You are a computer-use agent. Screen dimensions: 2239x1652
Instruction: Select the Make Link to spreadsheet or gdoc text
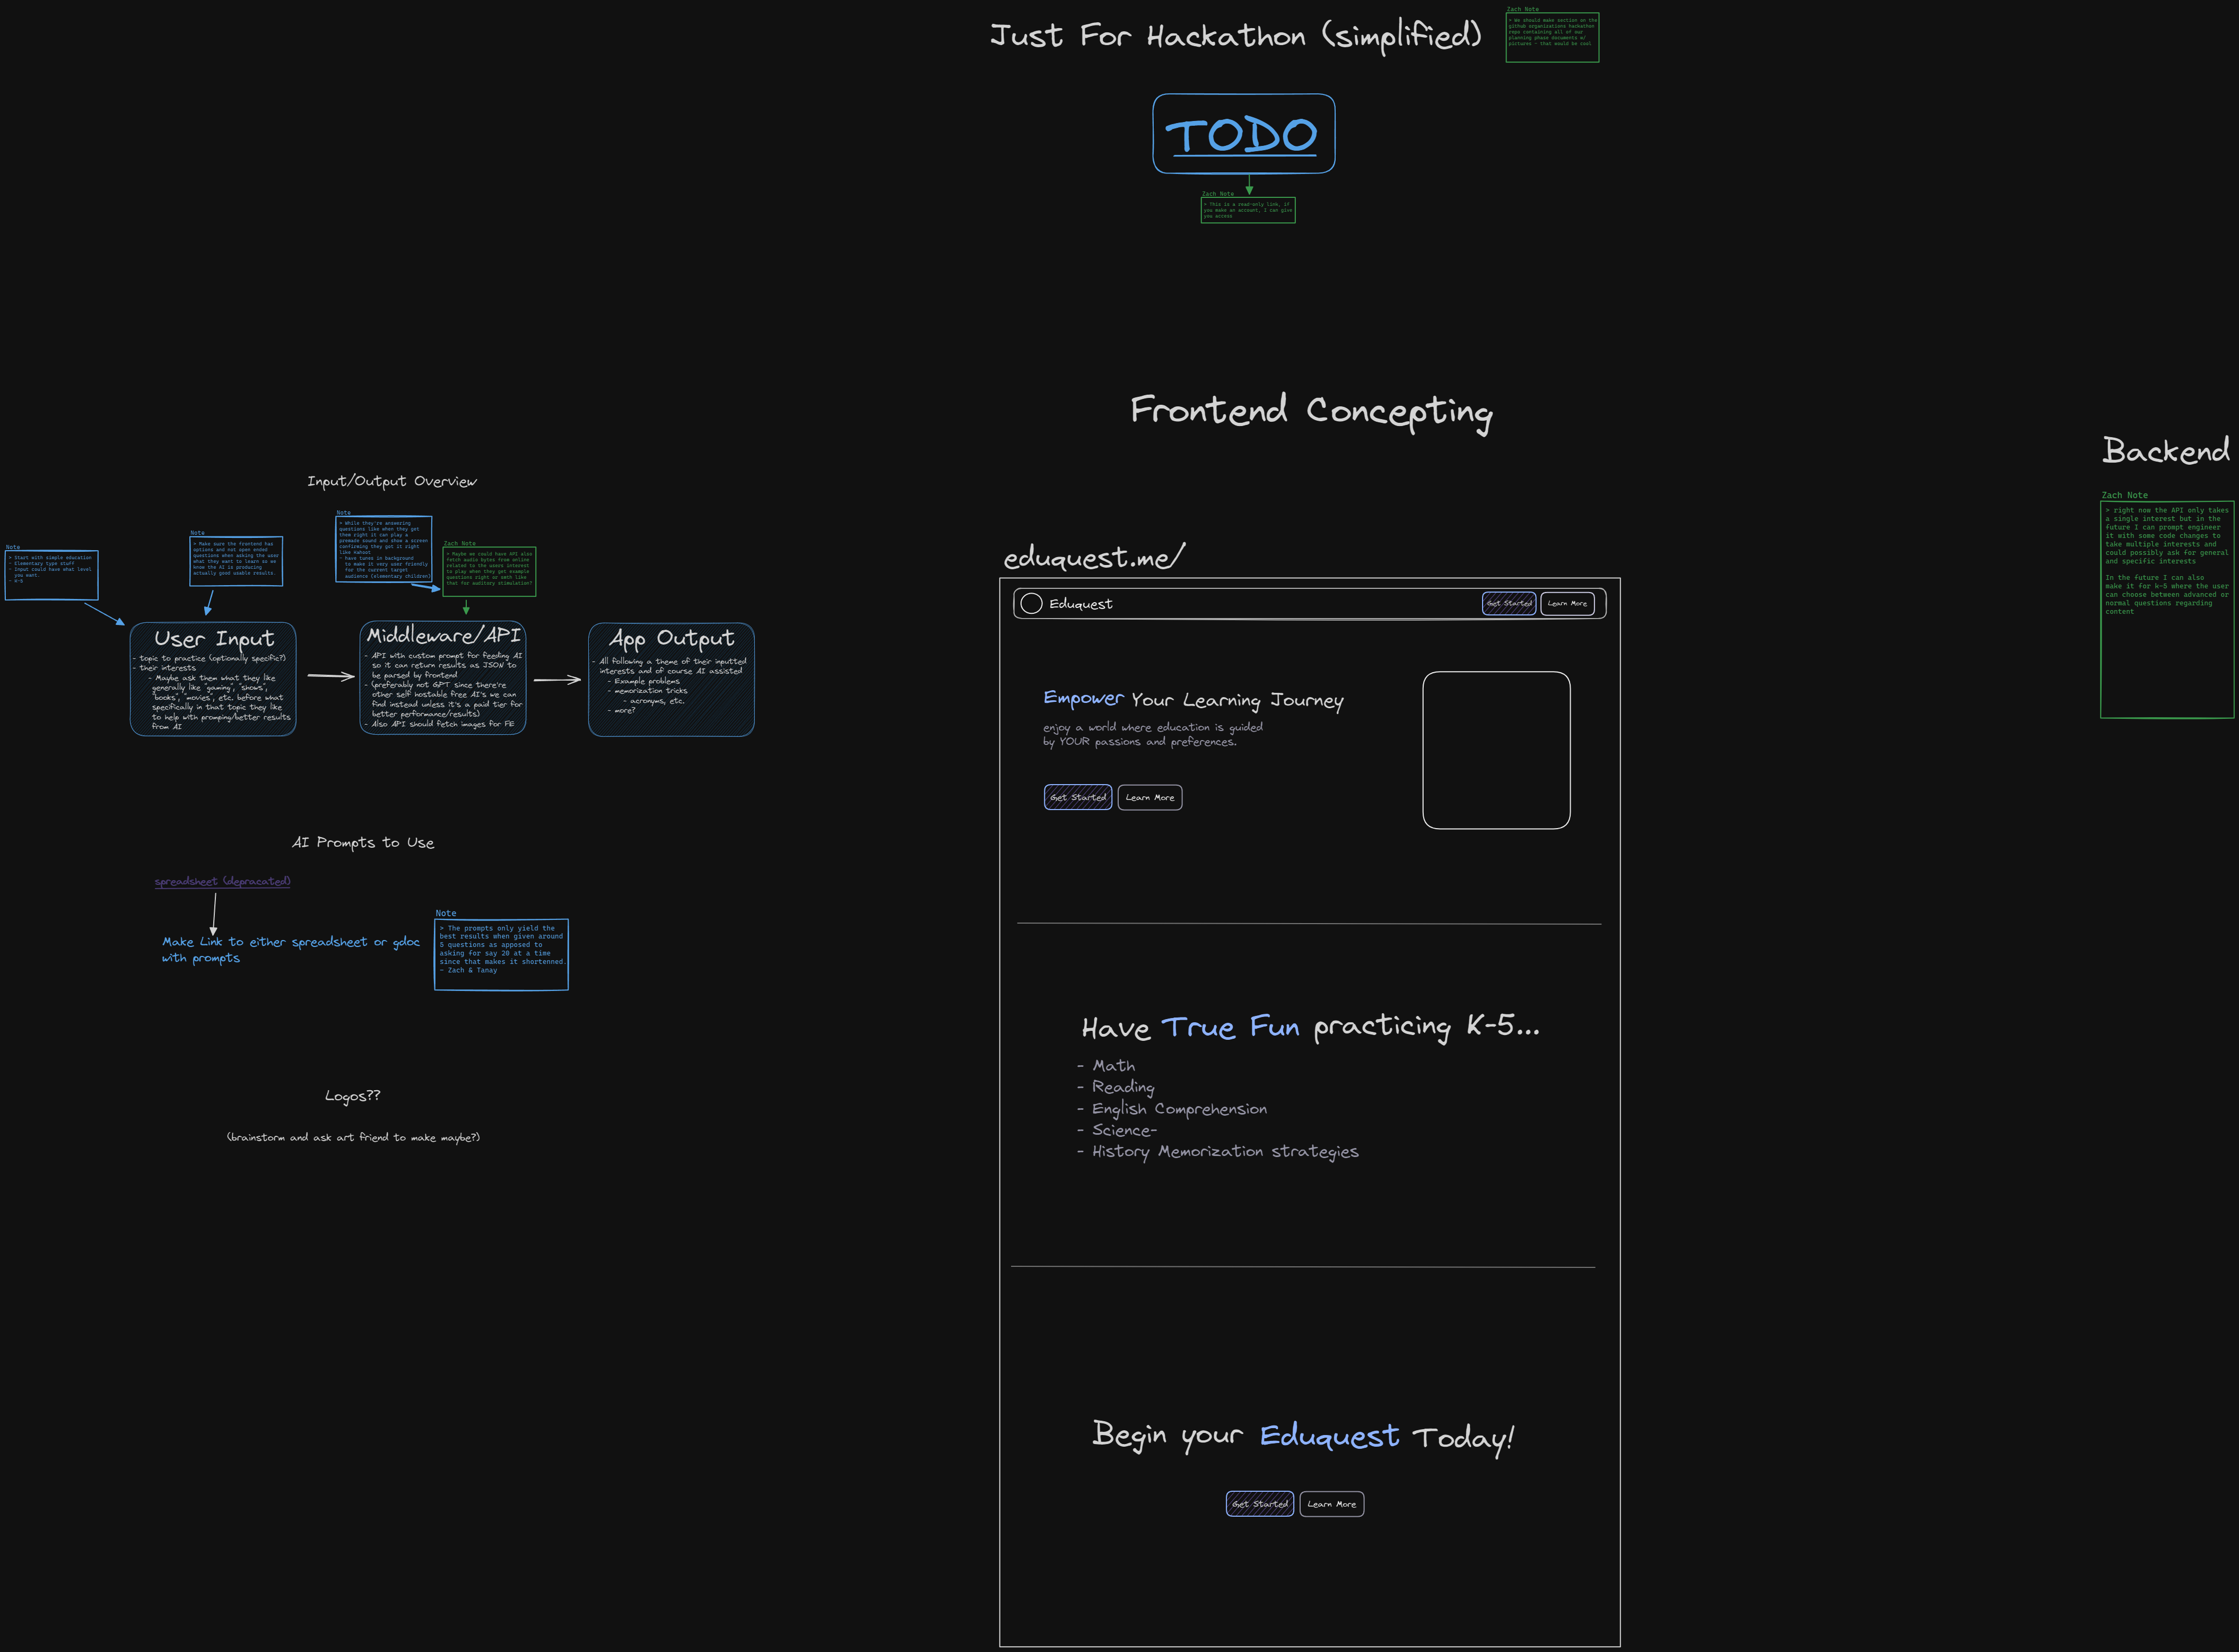click(x=290, y=949)
